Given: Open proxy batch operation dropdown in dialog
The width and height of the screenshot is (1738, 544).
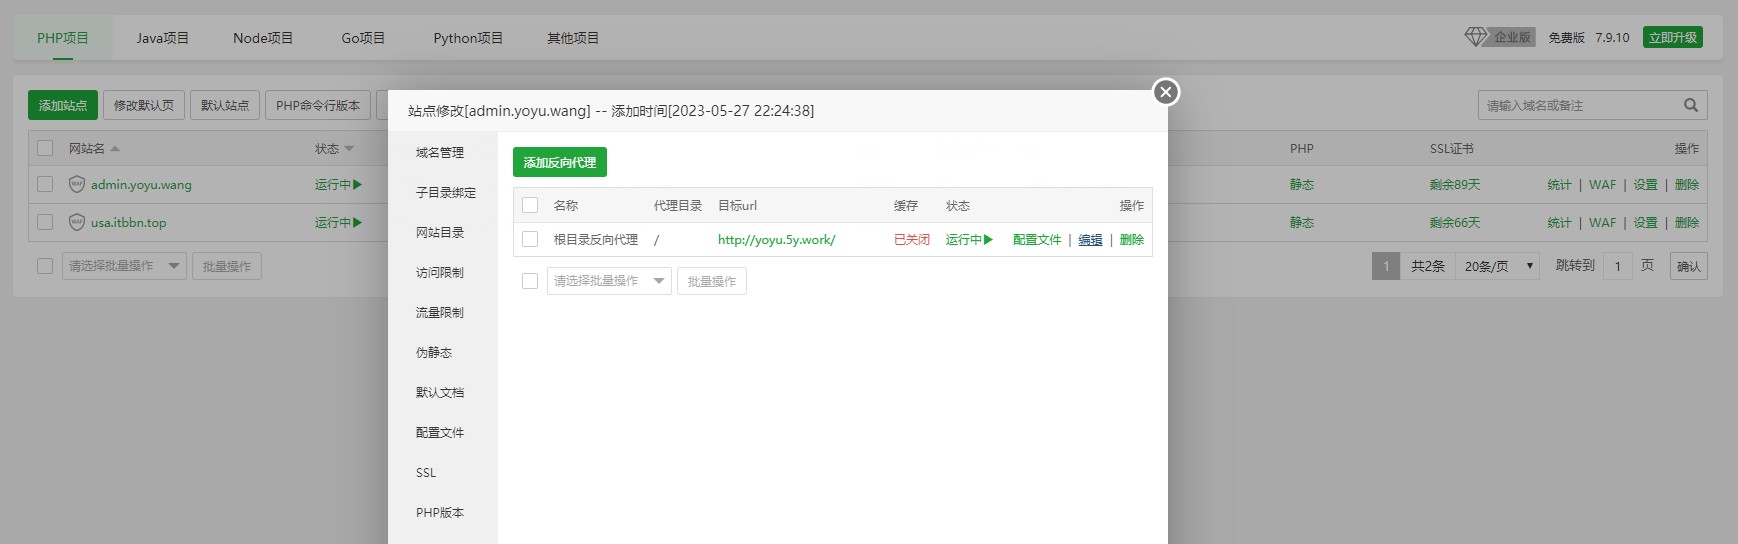Looking at the screenshot, I should pyautogui.click(x=609, y=281).
